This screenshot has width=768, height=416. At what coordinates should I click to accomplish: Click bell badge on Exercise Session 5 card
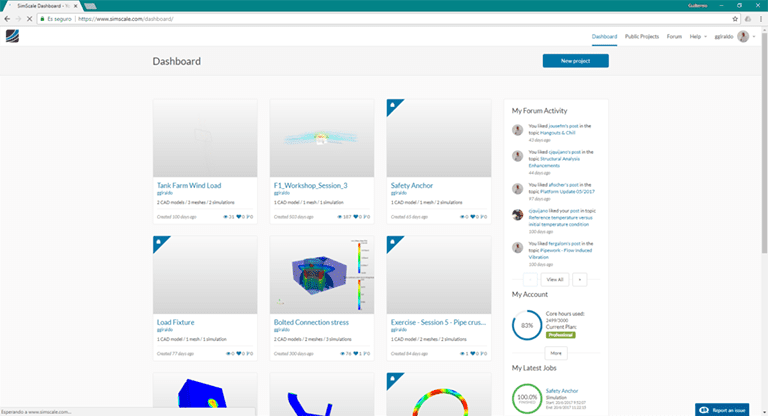392,242
